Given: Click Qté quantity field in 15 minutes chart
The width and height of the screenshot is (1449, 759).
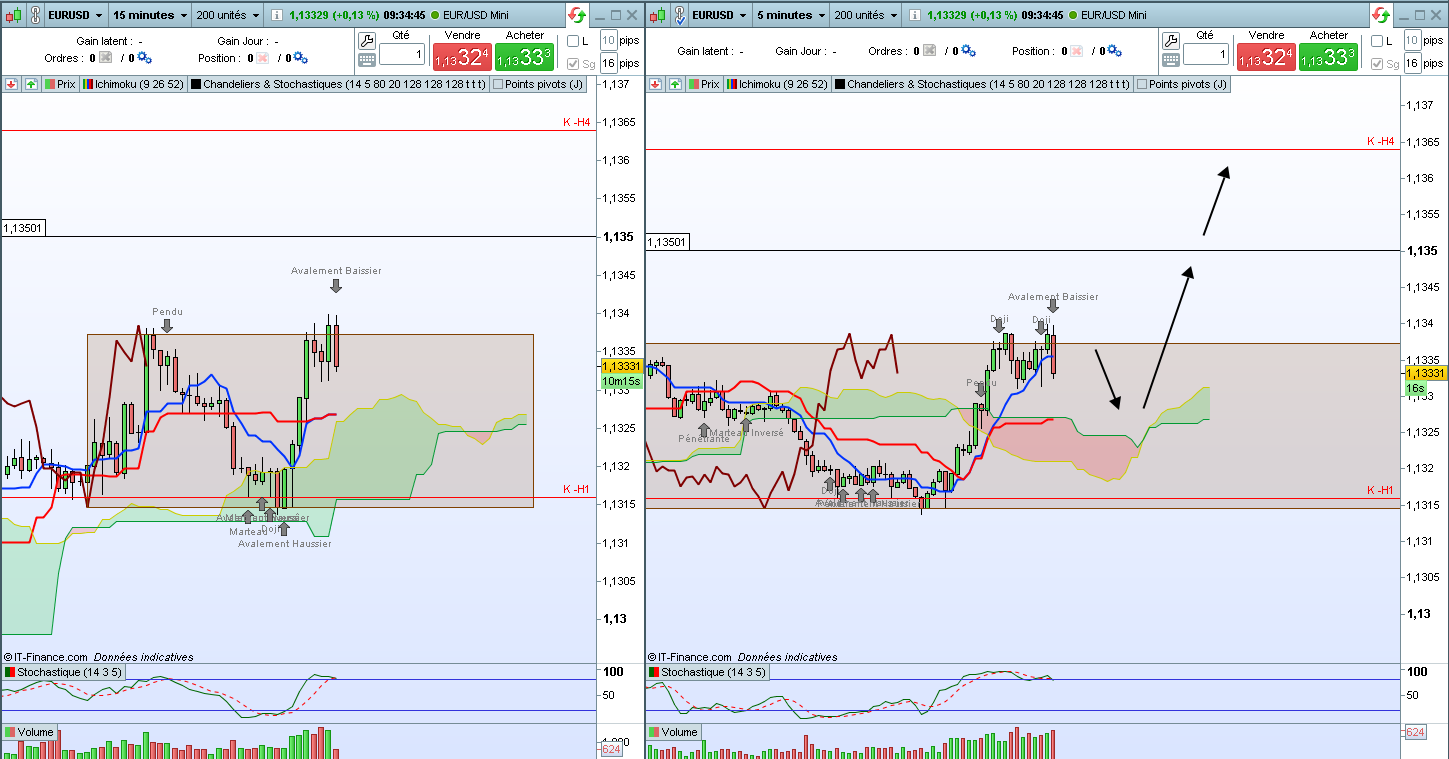Looking at the screenshot, I should (x=402, y=54).
